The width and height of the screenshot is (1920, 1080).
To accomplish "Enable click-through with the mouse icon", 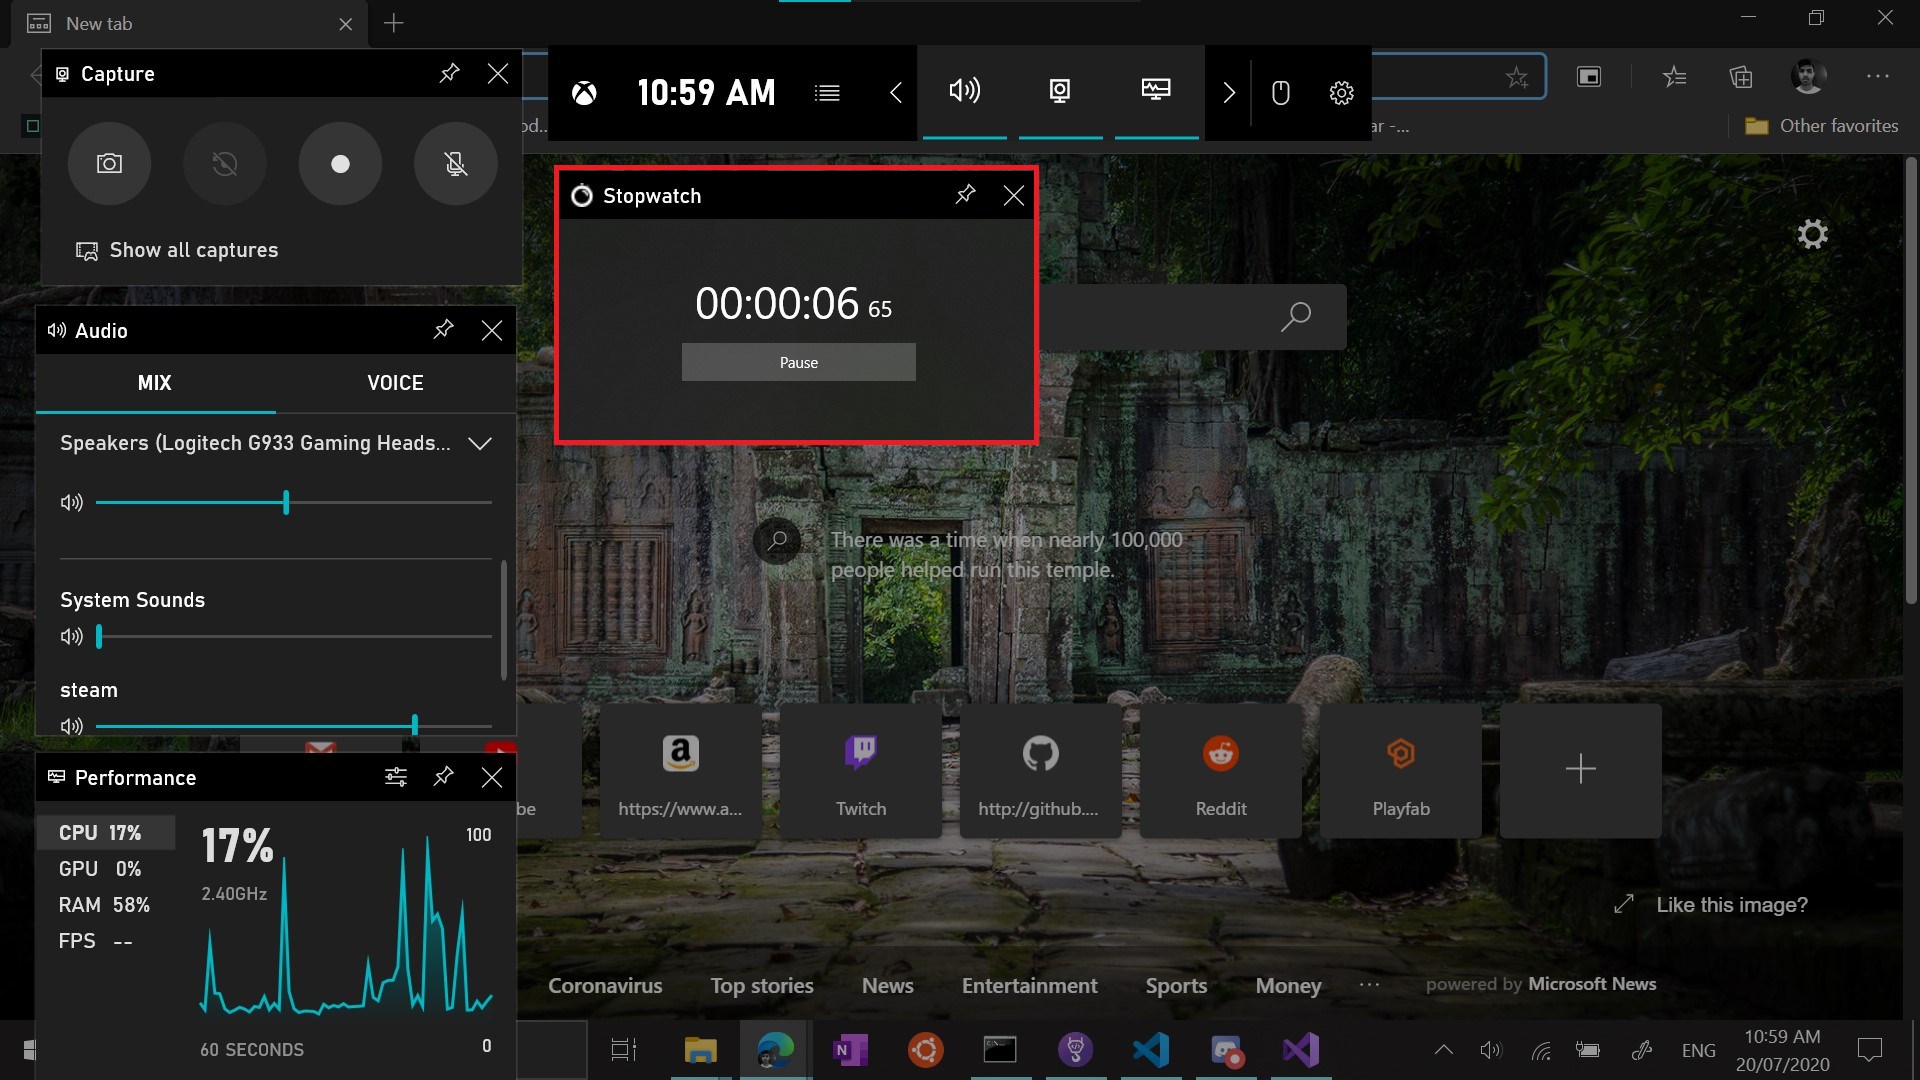I will [x=1280, y=93].
